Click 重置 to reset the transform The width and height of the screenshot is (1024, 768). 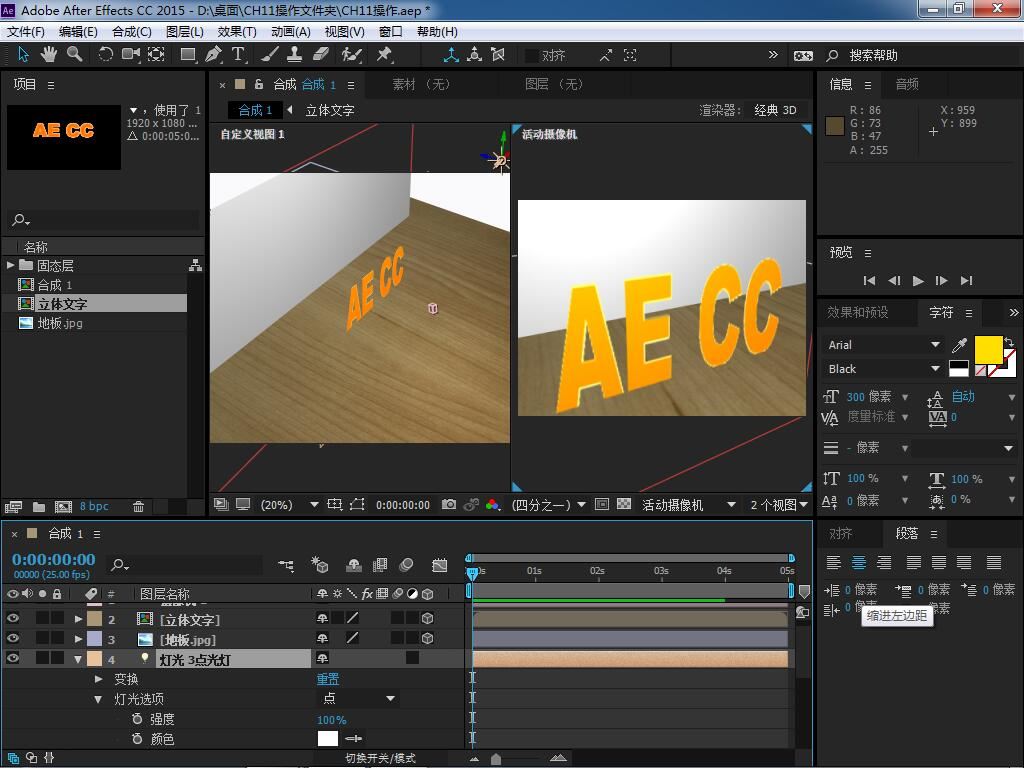point(328,679)
